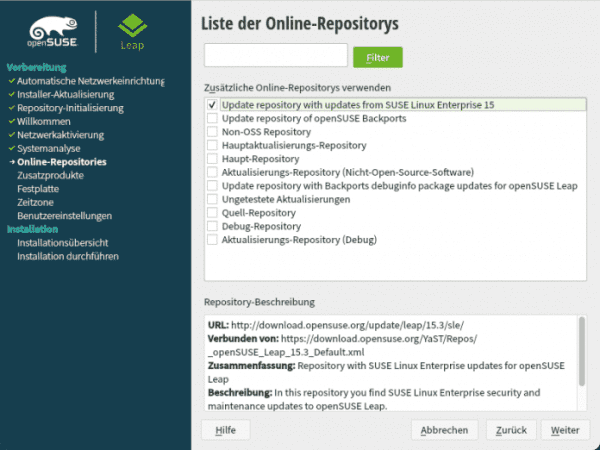Viewport: 600px width, 450px height.
Task: Enable Update repository of openSUSE Backports
Action: coord(212,118)
